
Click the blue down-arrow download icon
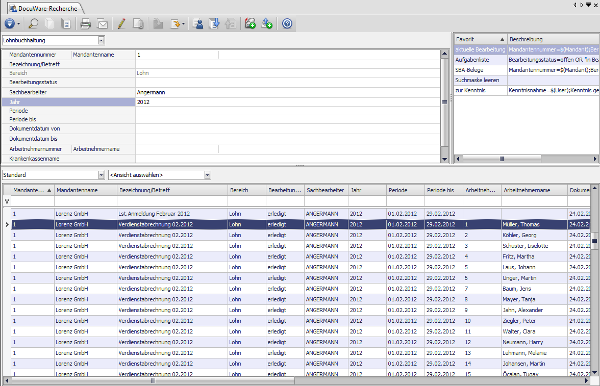pyautogui.click(x=214, y=24)
